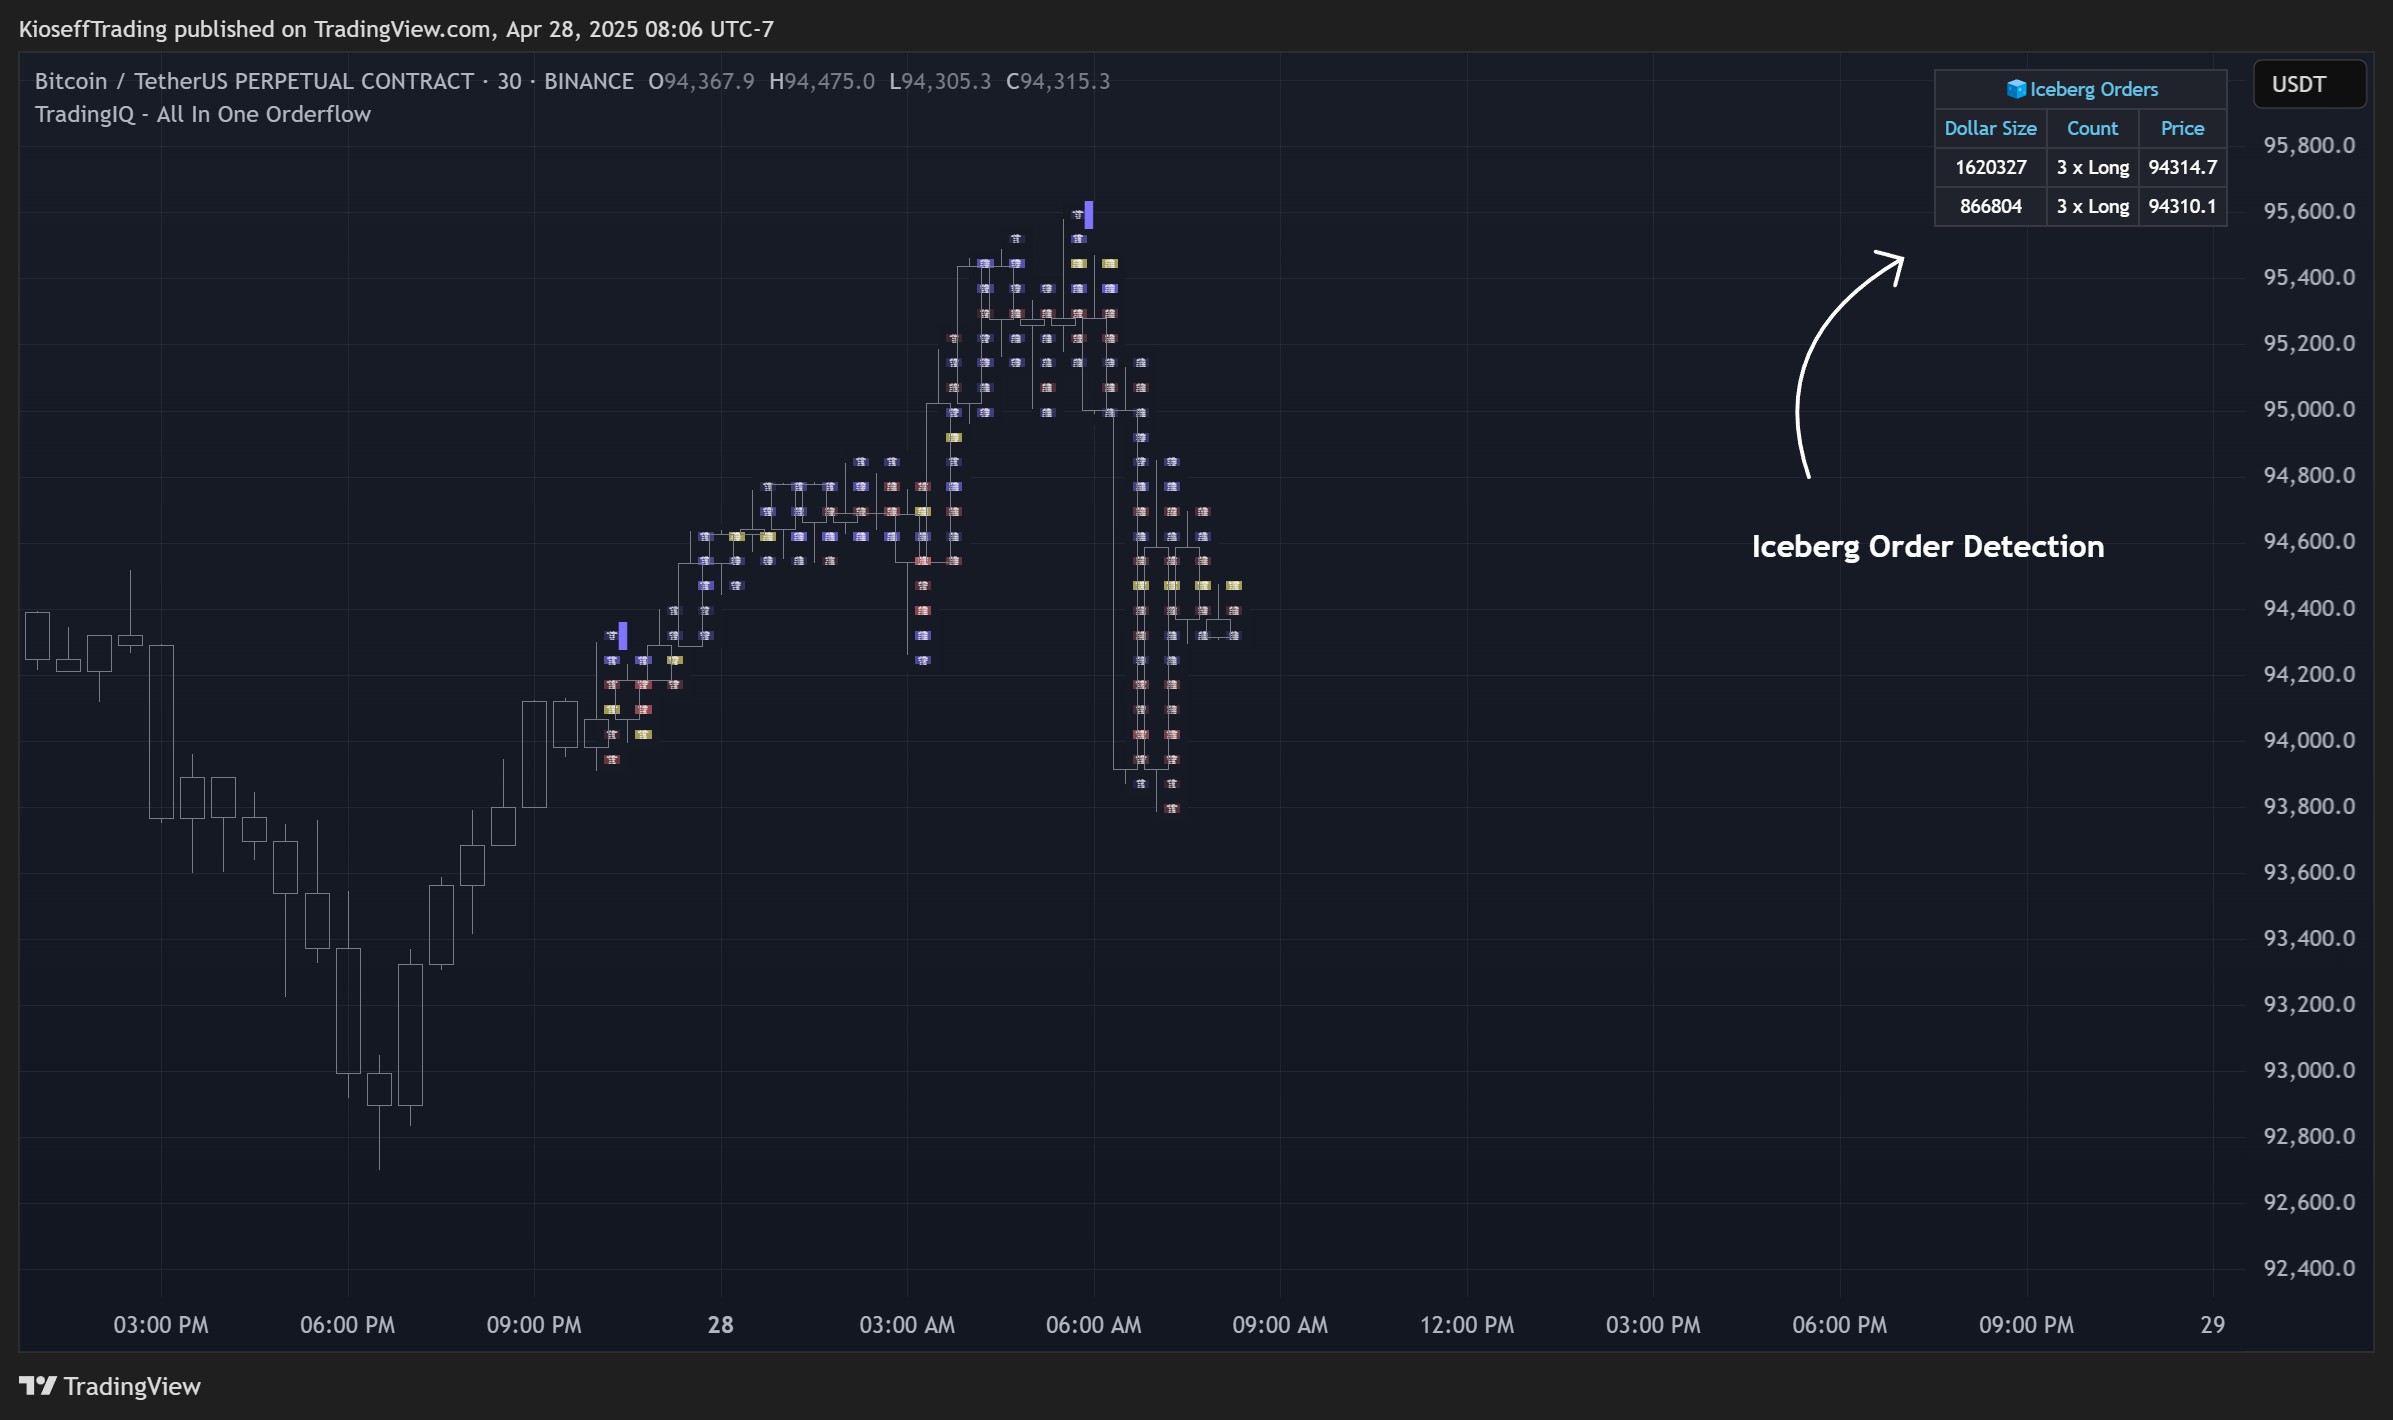Click the 94,400.0 price axis label

point(2309,608)
